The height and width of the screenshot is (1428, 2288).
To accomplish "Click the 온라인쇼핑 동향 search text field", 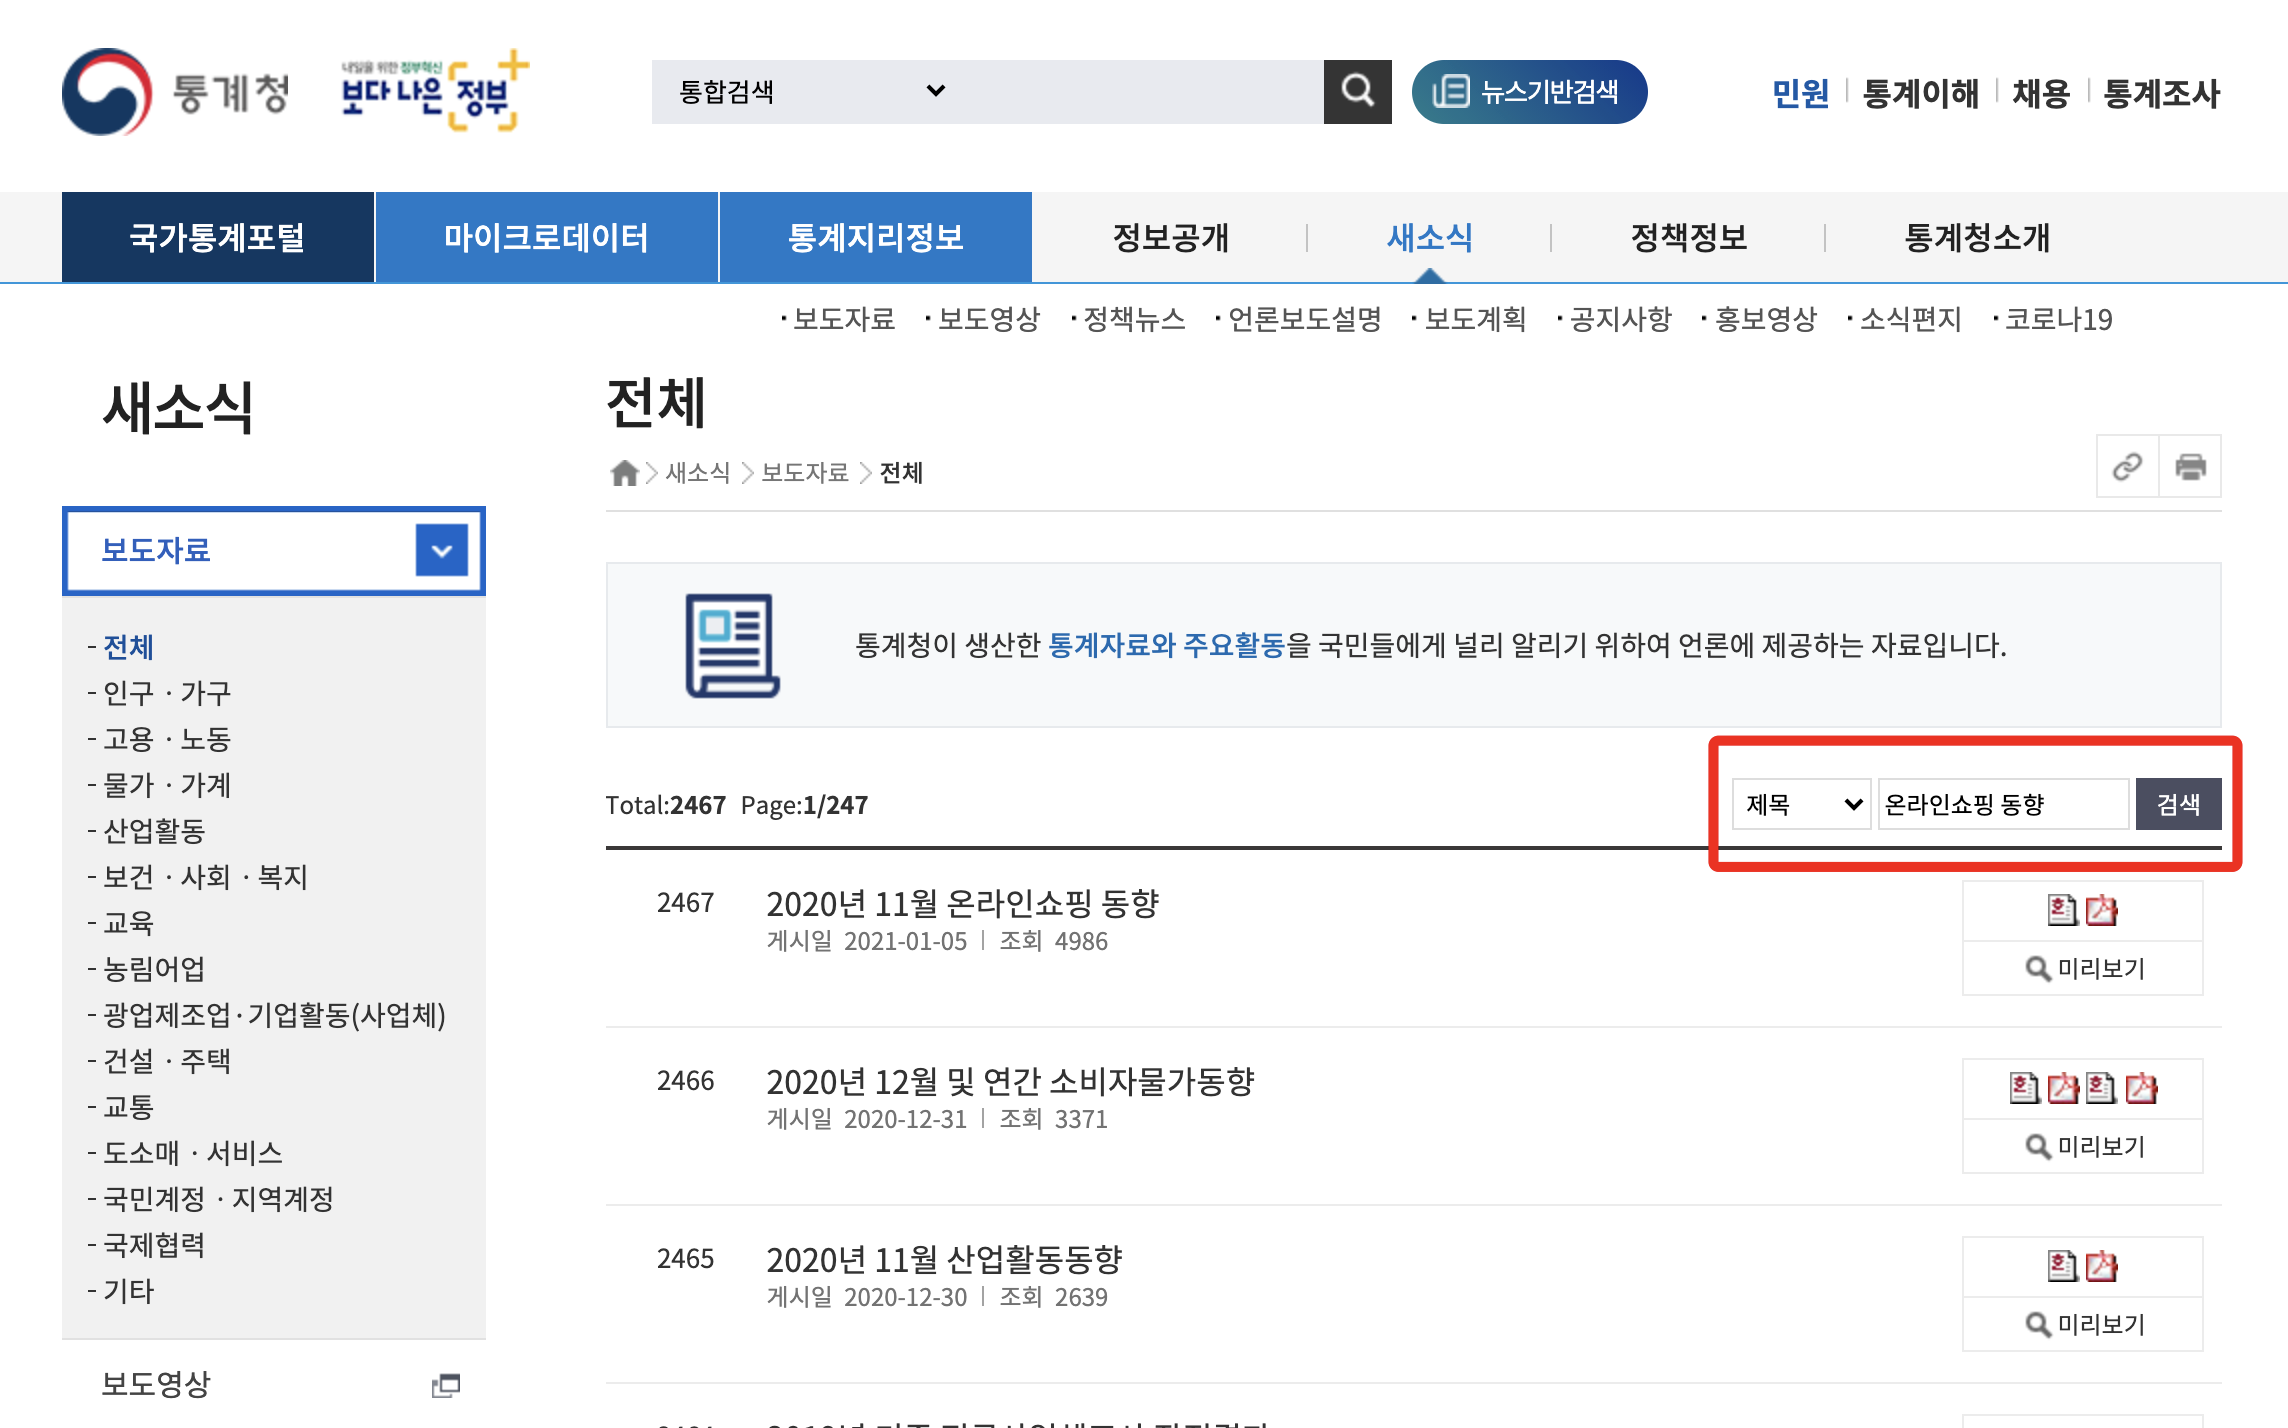I will click(2002, 804).
